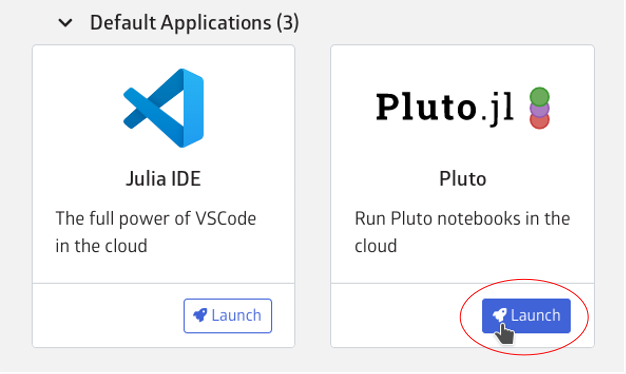This screenshot has height=374, width=626.
Task: Click the Default Applications (3) heading
Action: coord(194,23)
